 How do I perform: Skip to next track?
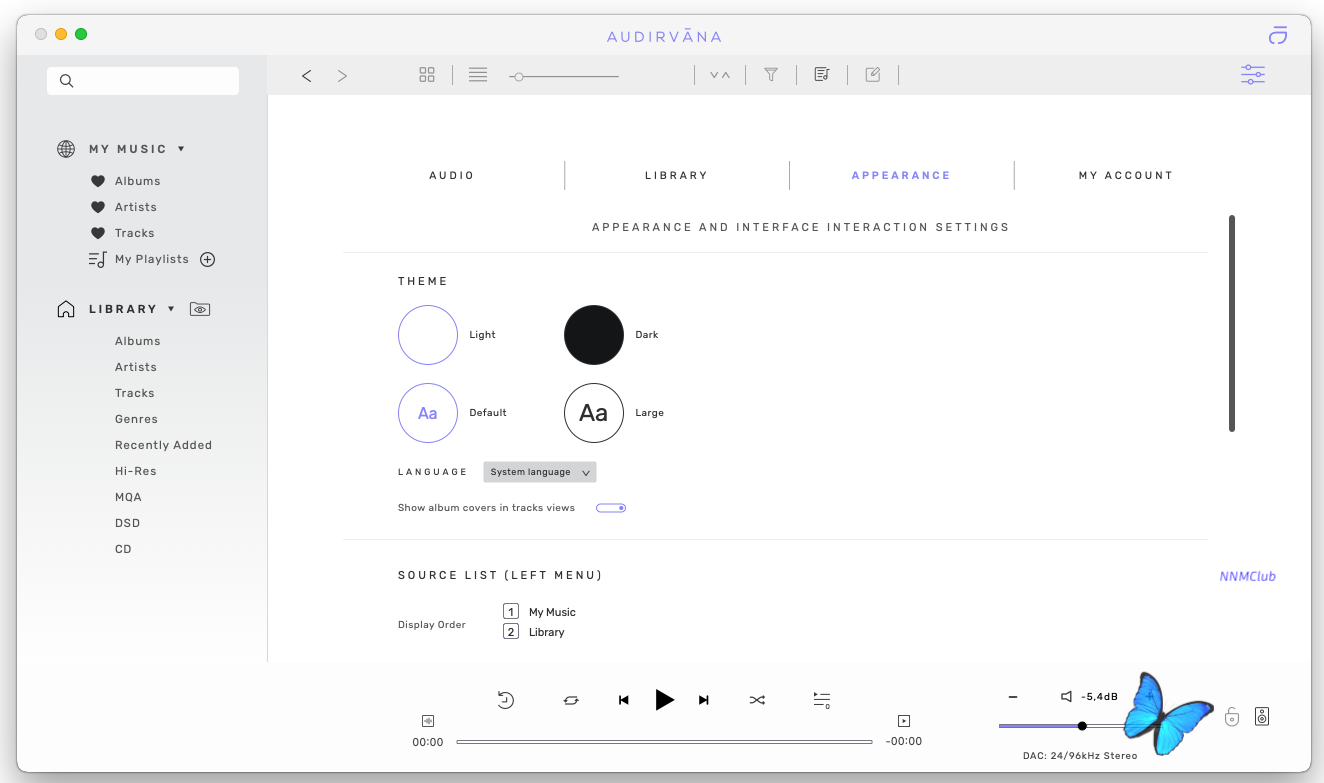[704, 701]
